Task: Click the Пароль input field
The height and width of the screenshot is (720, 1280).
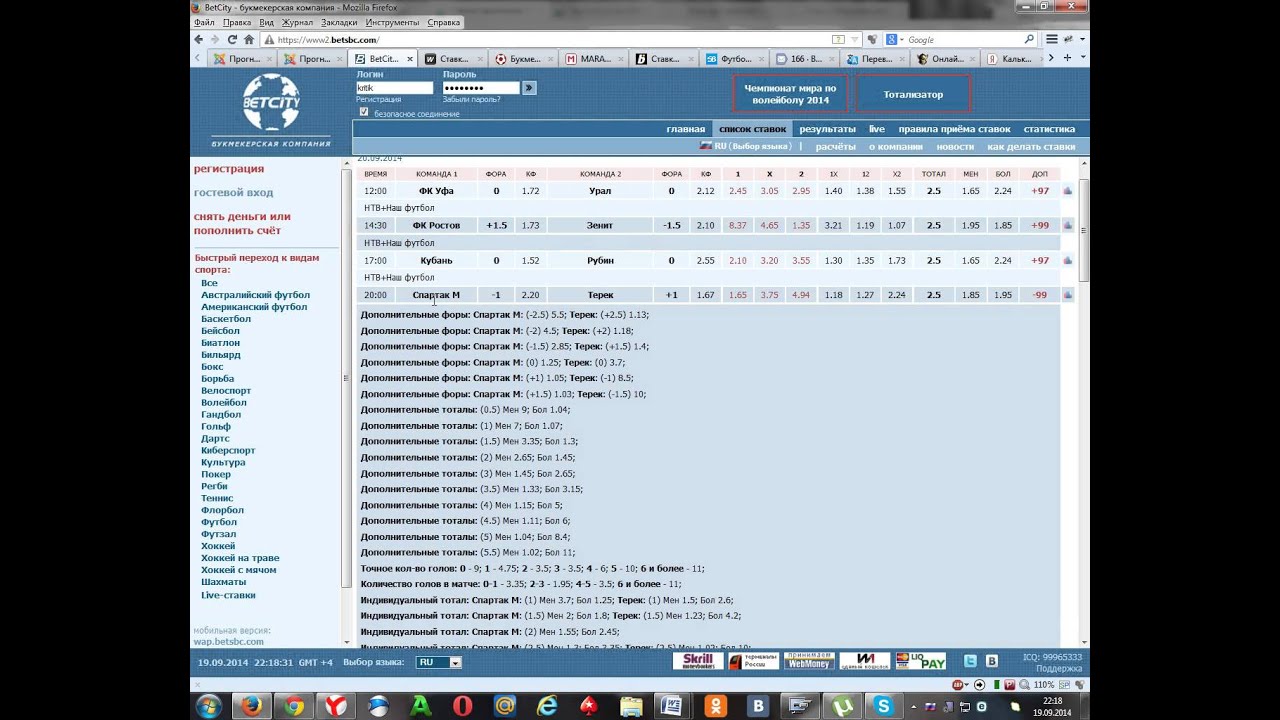Action: tap(481, 88)
